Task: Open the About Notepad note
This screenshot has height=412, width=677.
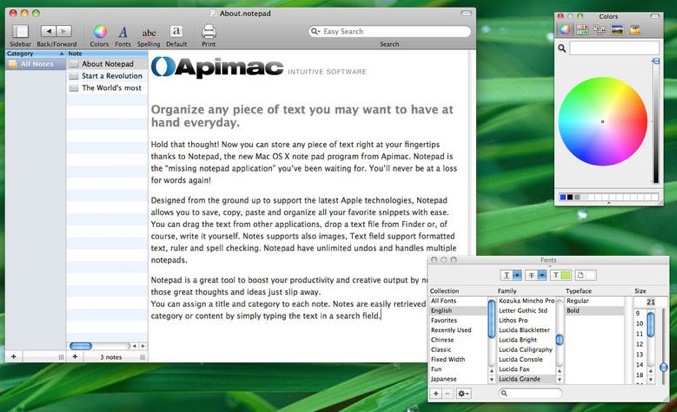Action: click(x=107, y=64)
